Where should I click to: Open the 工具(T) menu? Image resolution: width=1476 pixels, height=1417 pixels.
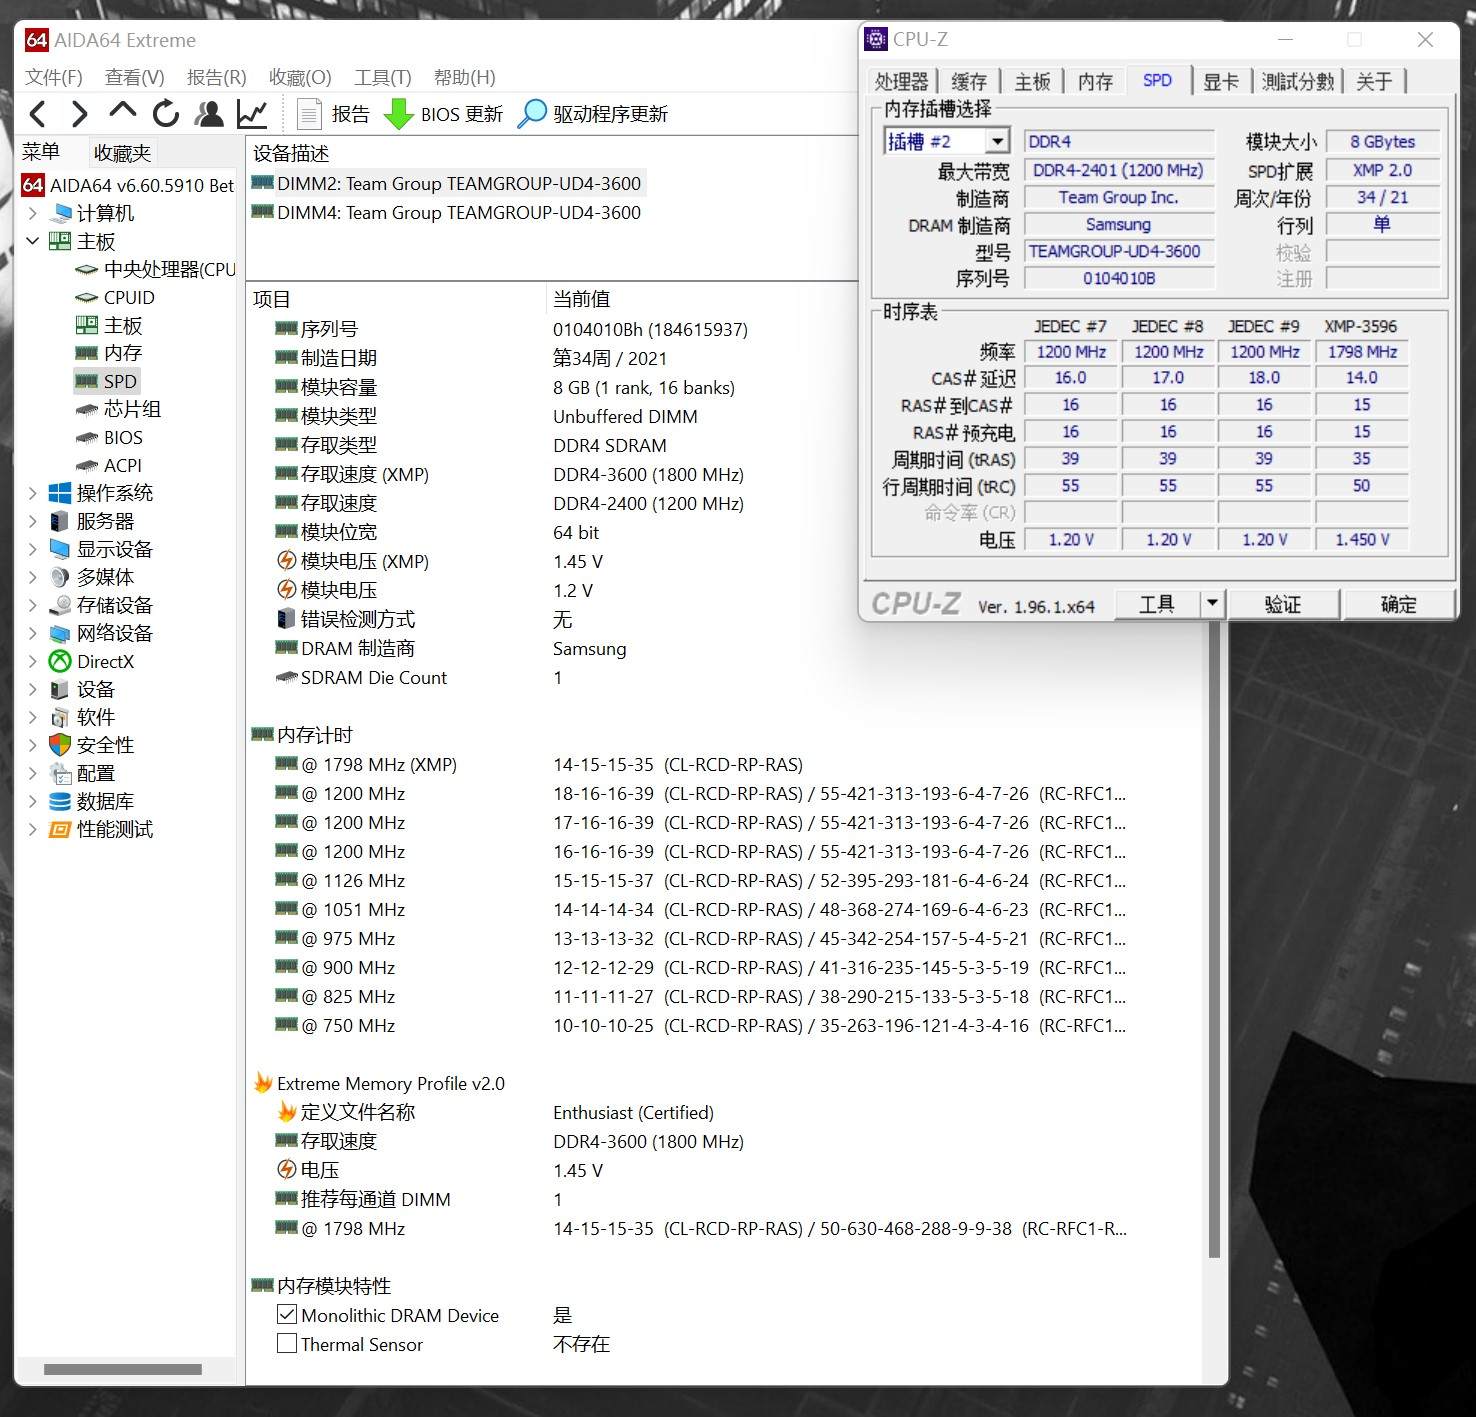(x=382, y=77)
